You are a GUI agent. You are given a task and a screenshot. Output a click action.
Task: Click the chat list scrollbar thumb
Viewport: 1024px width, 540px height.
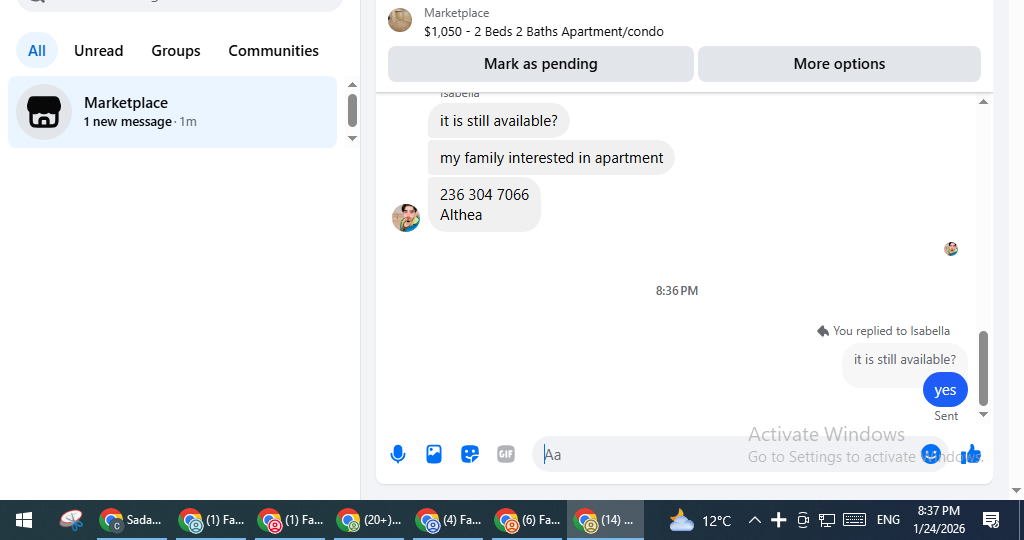tap(352, 110)
